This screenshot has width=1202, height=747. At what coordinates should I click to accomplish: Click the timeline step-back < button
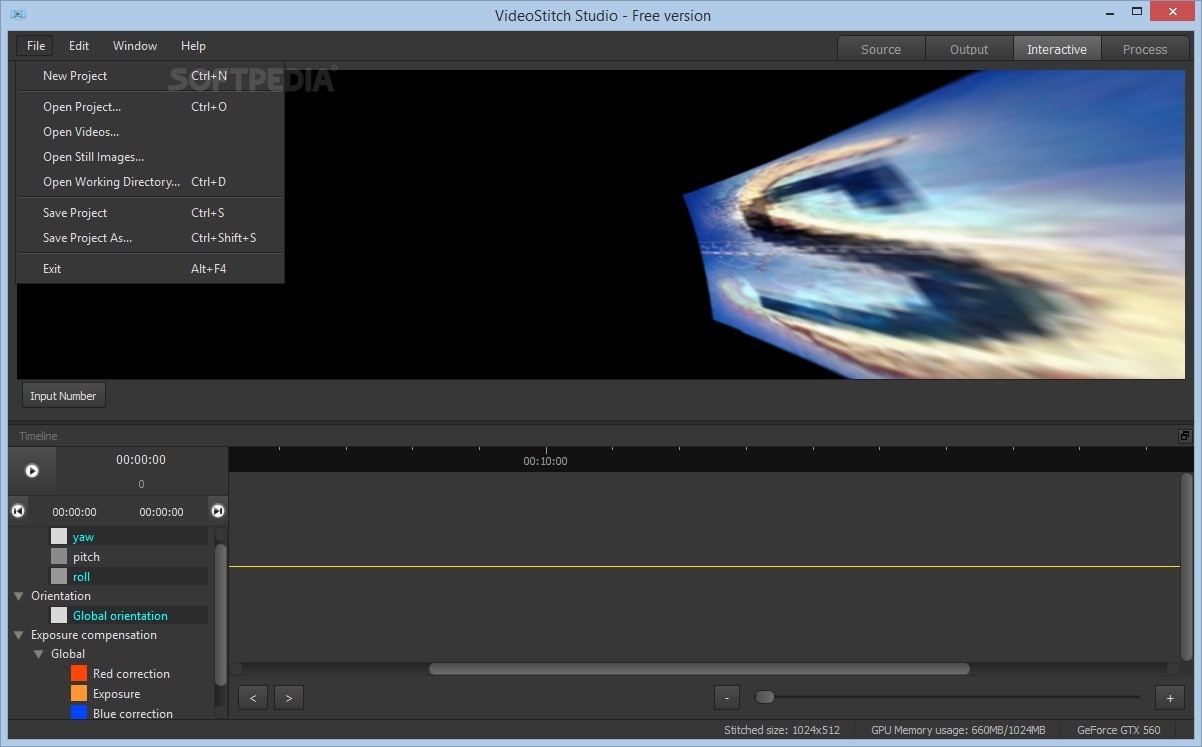(x=253, y=698)
